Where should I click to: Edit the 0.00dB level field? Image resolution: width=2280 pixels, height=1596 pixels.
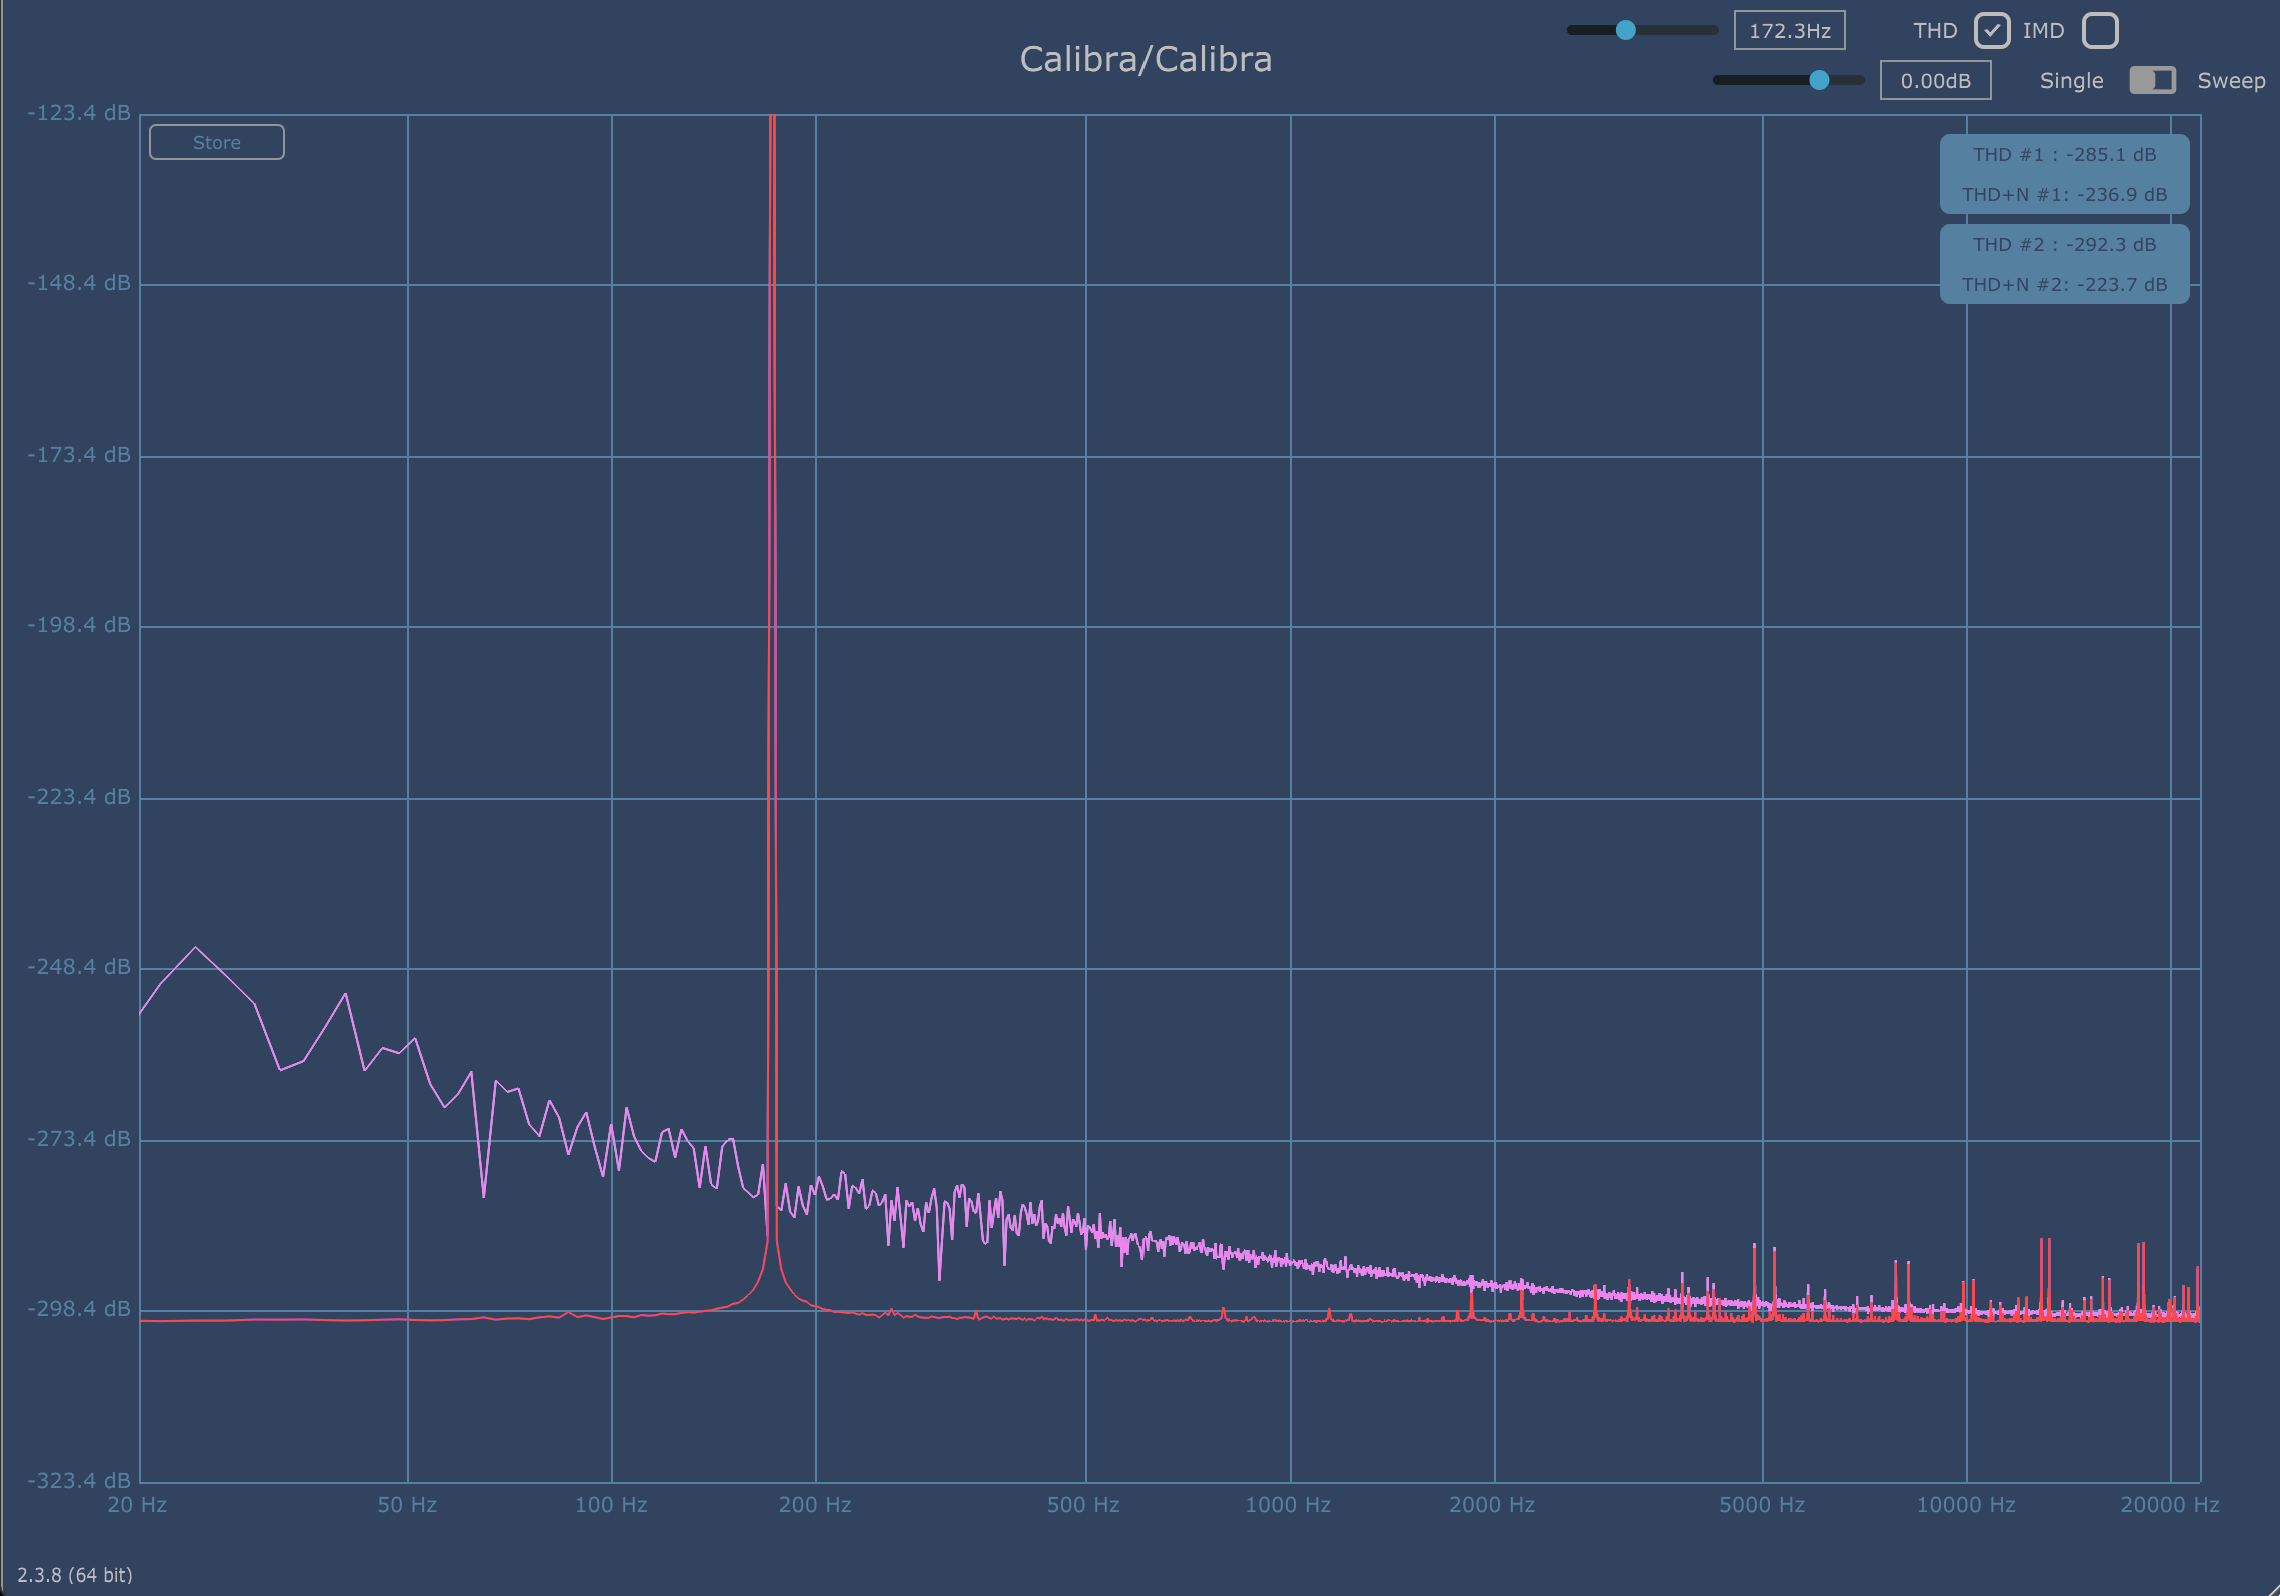point(1936,81)
